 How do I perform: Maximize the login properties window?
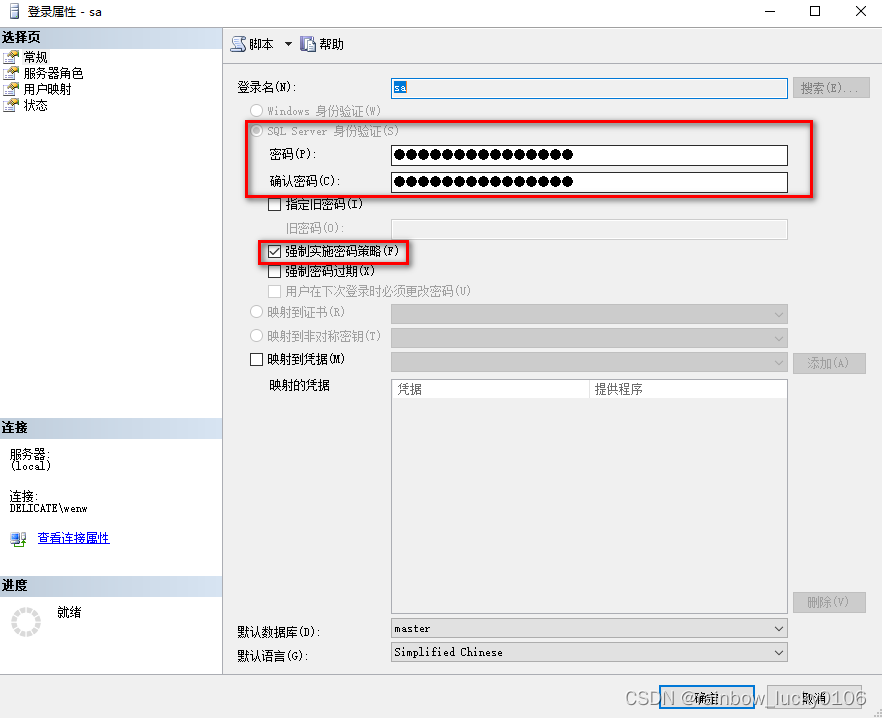[x=814, y=11]
